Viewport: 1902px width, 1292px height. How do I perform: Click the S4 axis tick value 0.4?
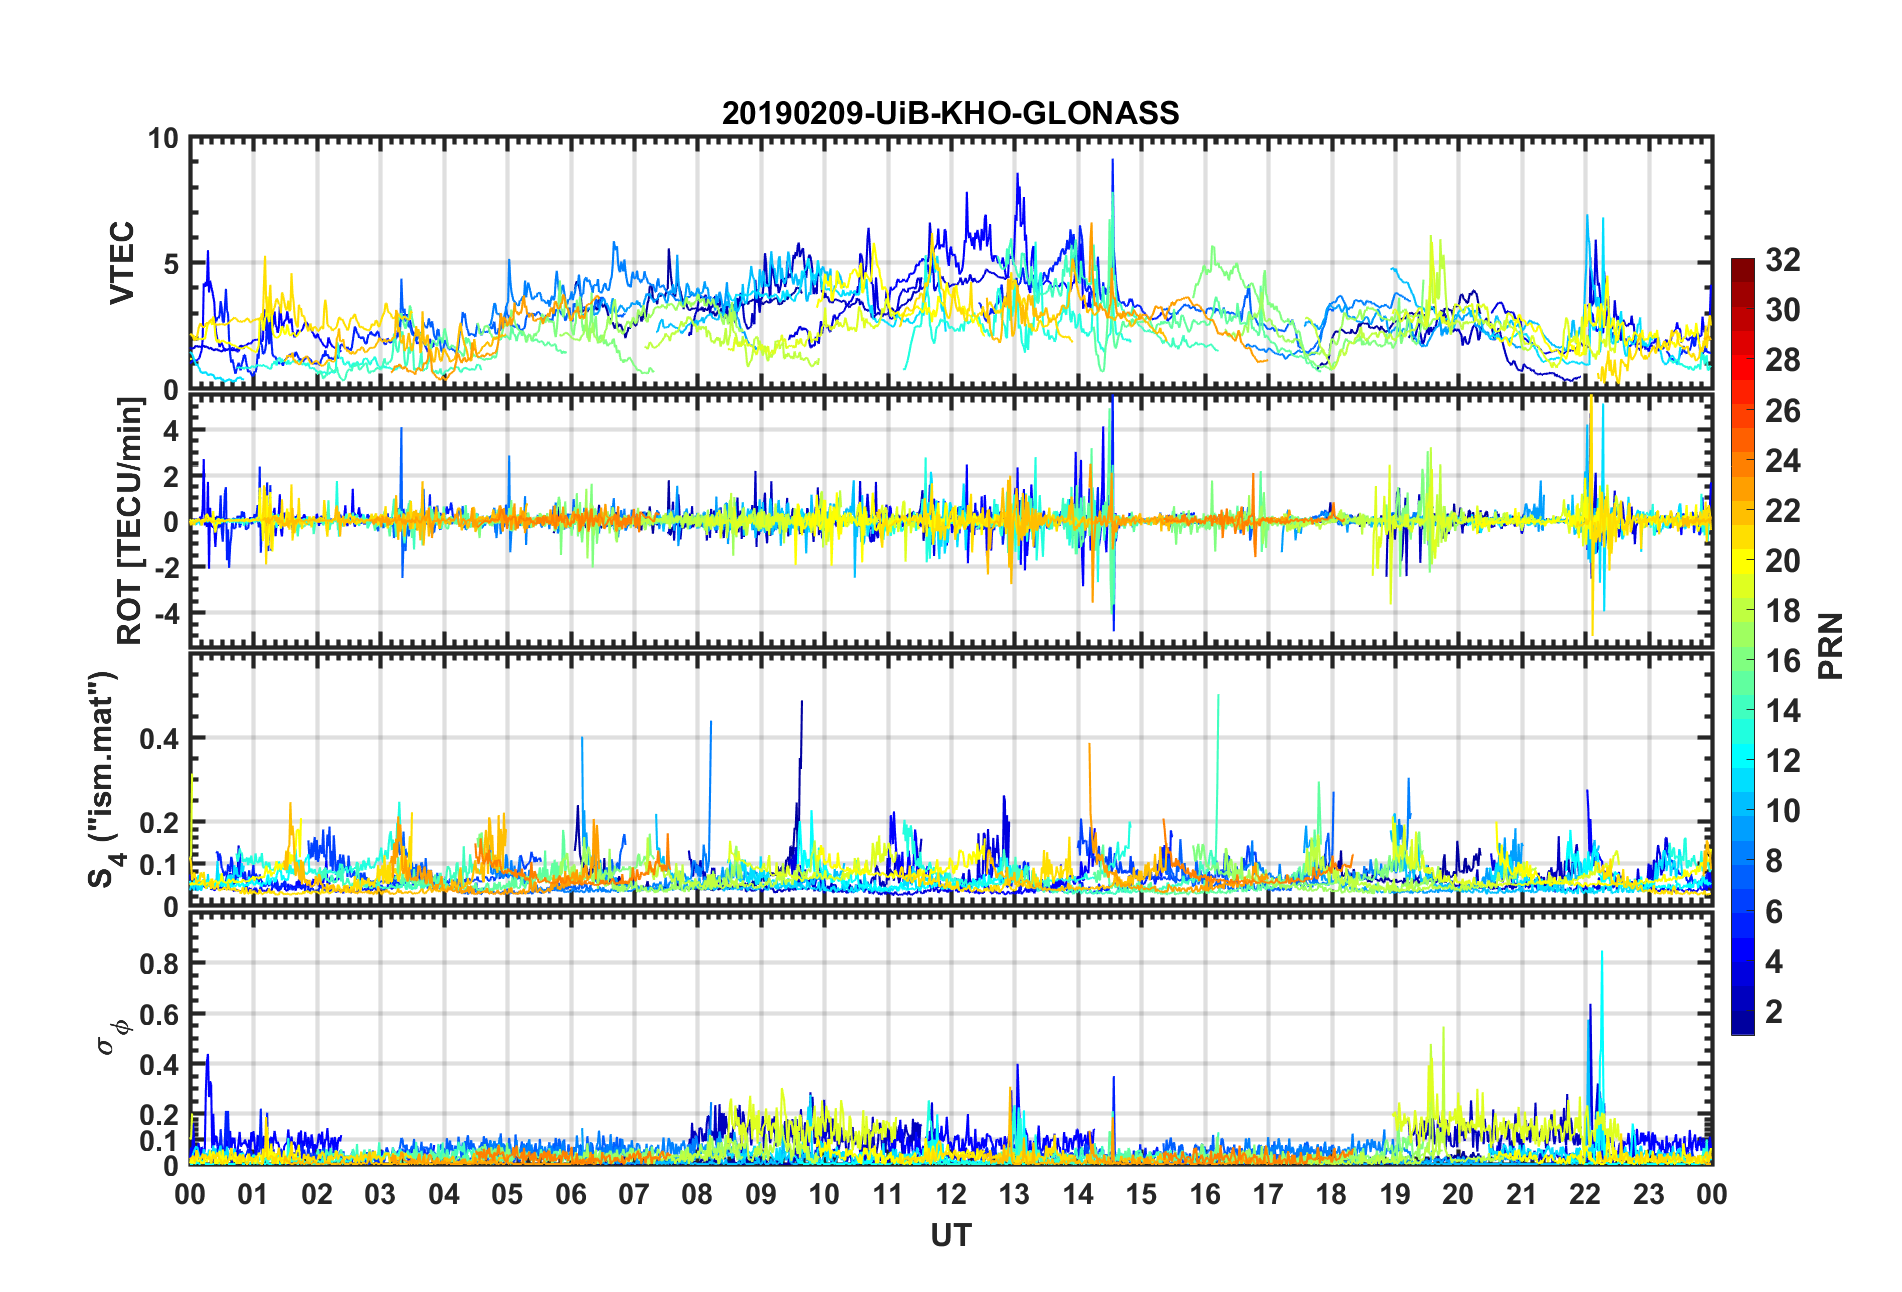tap(159, 739)
